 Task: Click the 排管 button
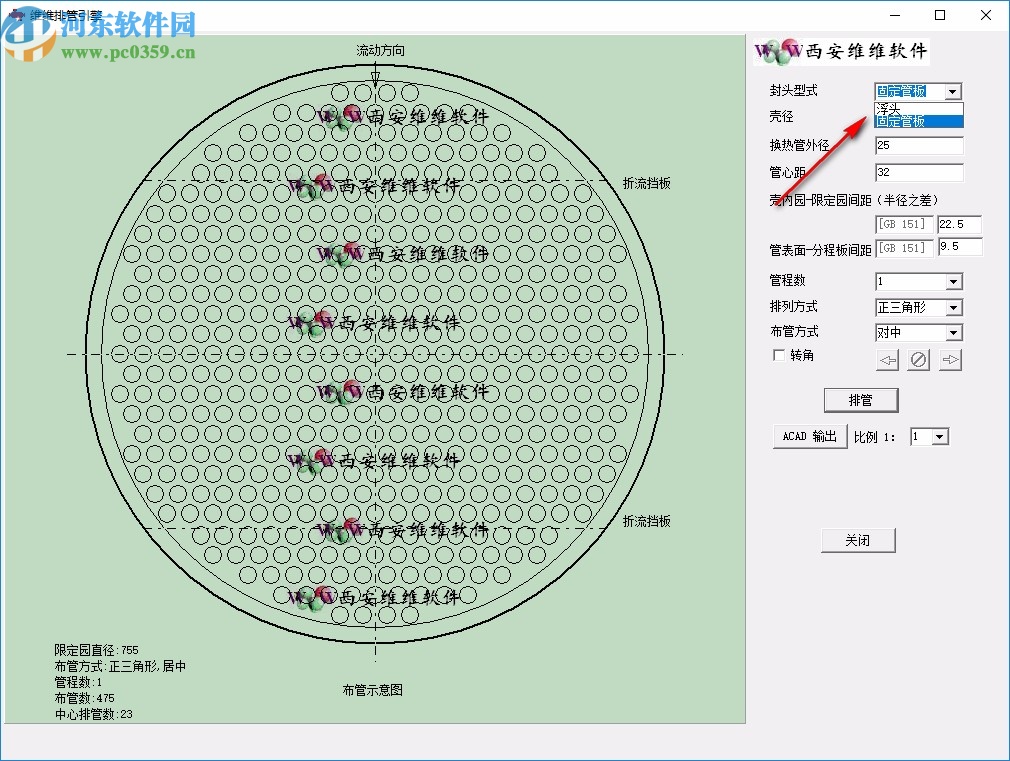[x=861, y=400]
